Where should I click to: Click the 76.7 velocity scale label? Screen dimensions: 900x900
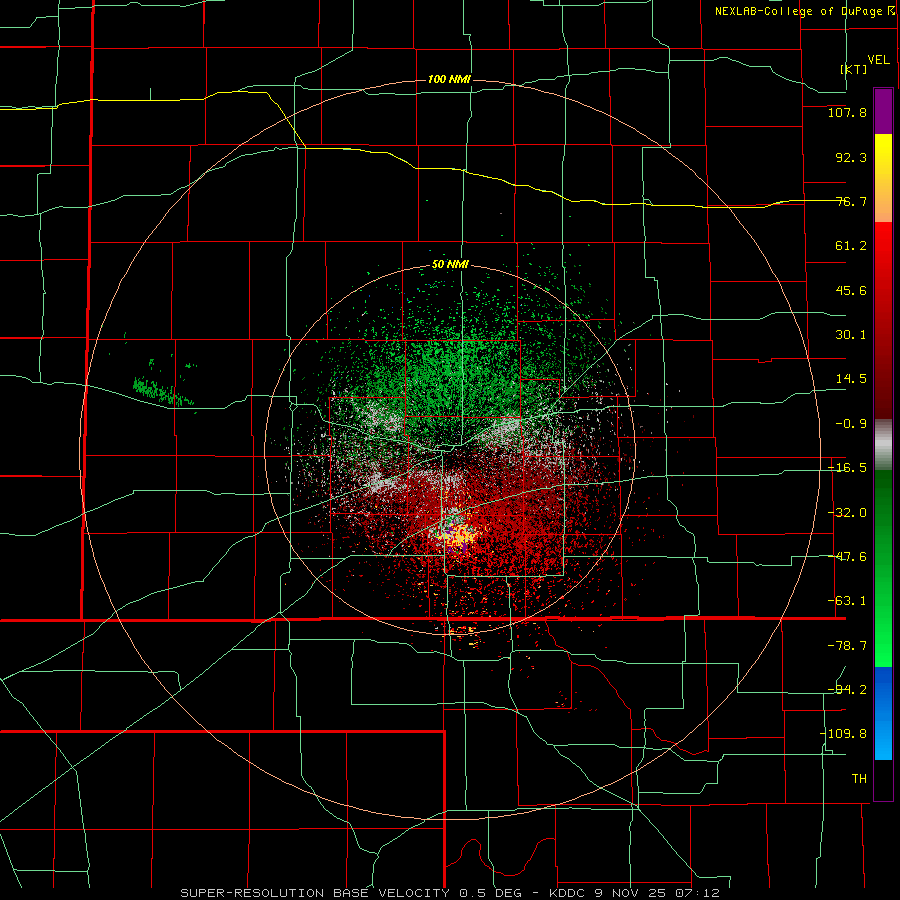(x=851, y=201)
